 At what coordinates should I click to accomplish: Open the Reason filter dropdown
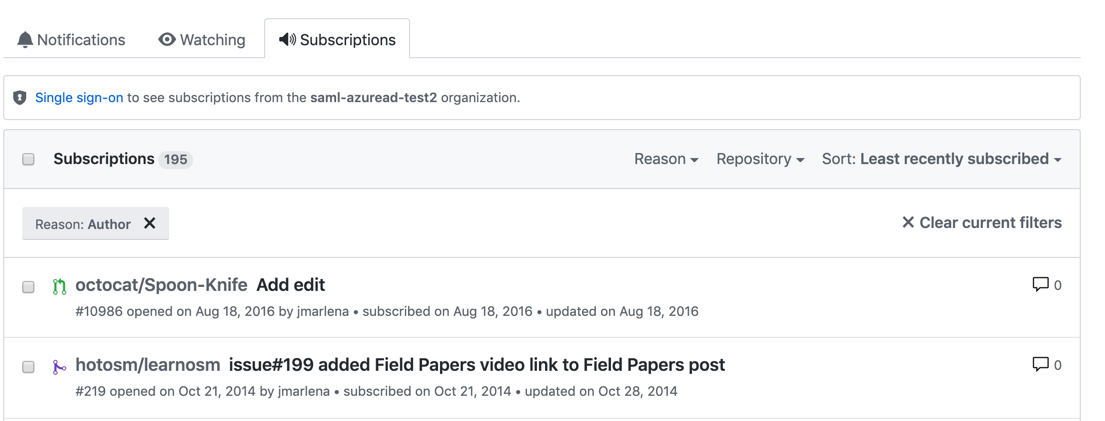click(x=666, y=159)
